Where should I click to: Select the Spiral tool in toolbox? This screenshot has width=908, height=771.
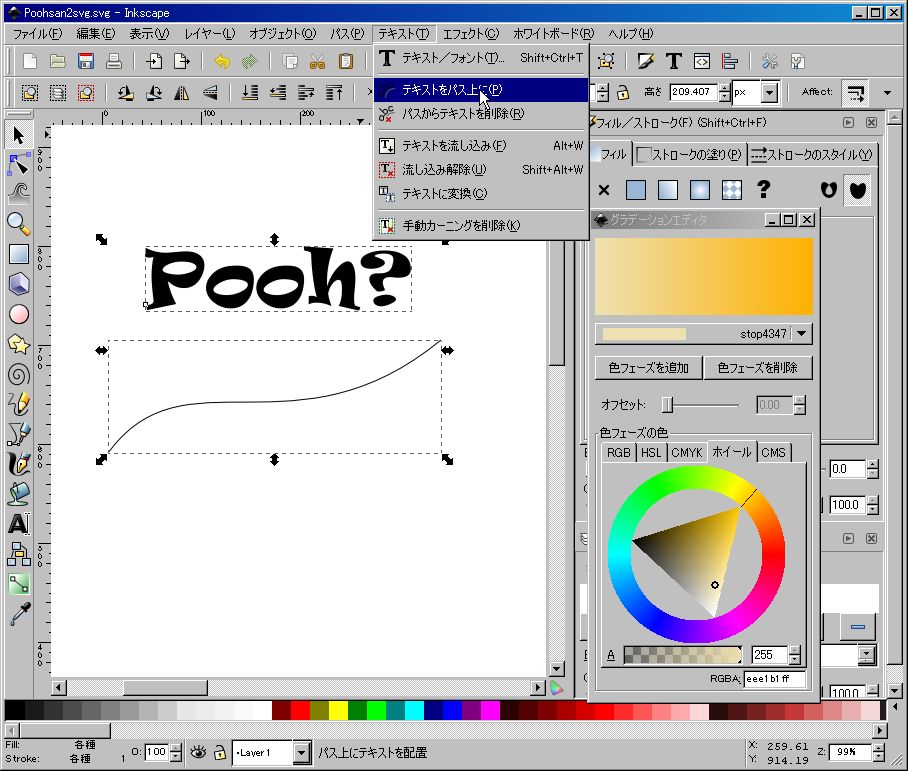click(18, 374)
